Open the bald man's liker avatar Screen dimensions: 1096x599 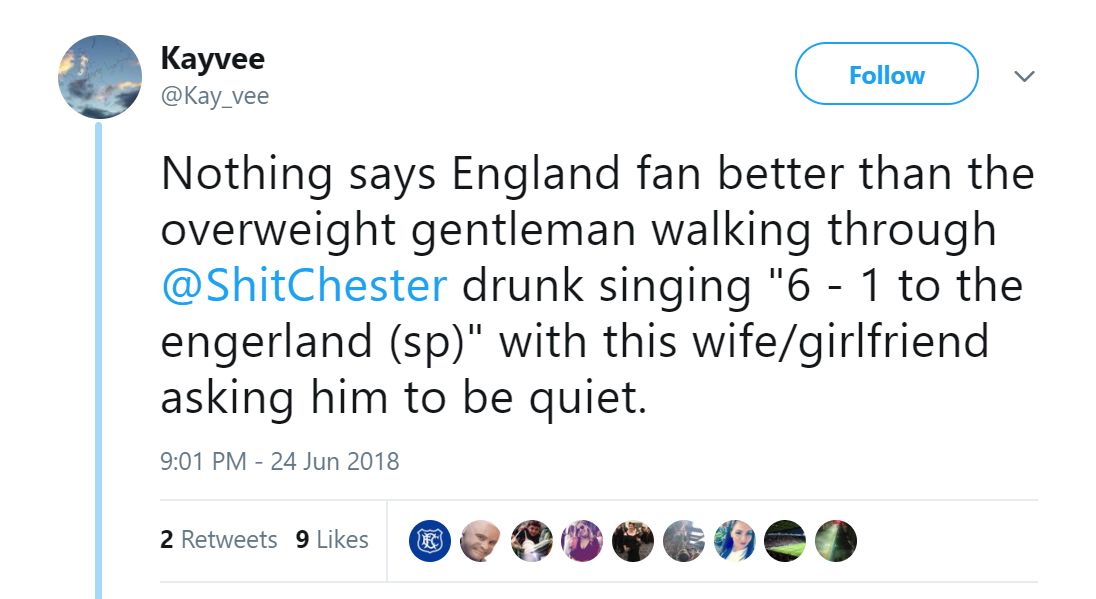(480, 540)
